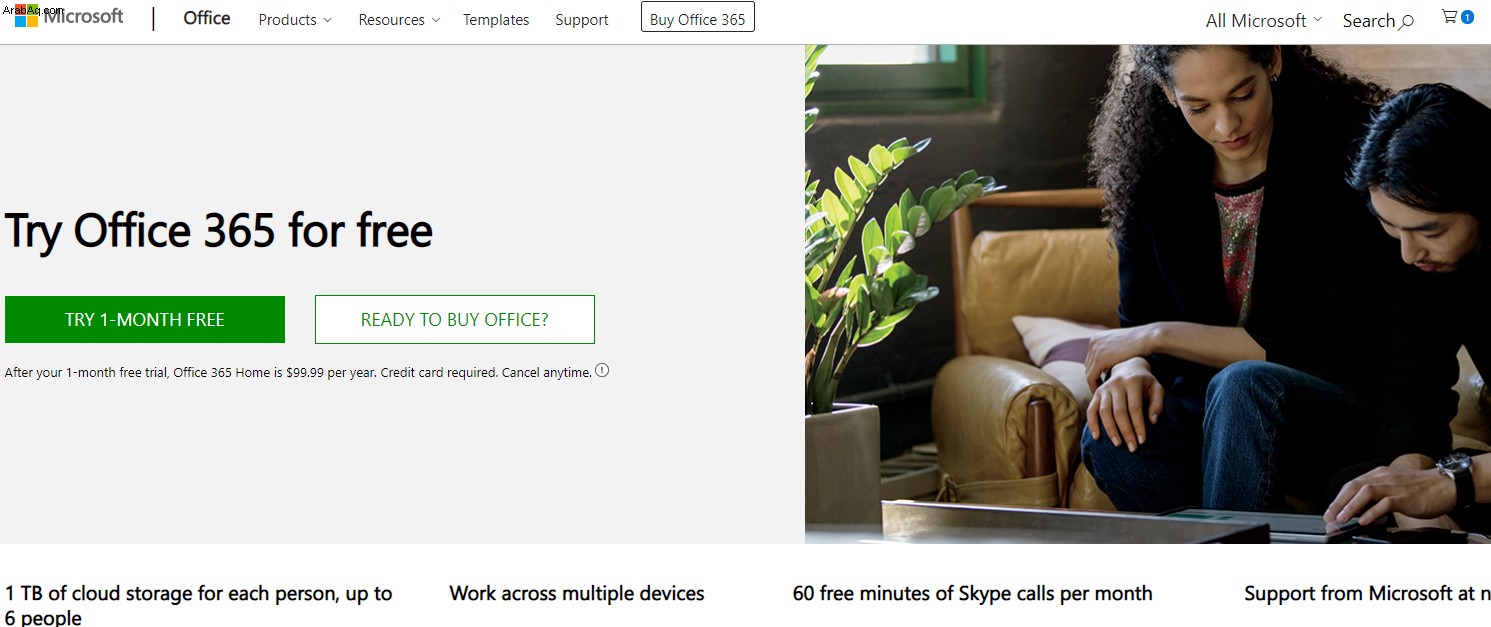Go to the Support menu item
Image resolution: width=1491 pixels, height=627 pixels.
[x=582, y=20]
